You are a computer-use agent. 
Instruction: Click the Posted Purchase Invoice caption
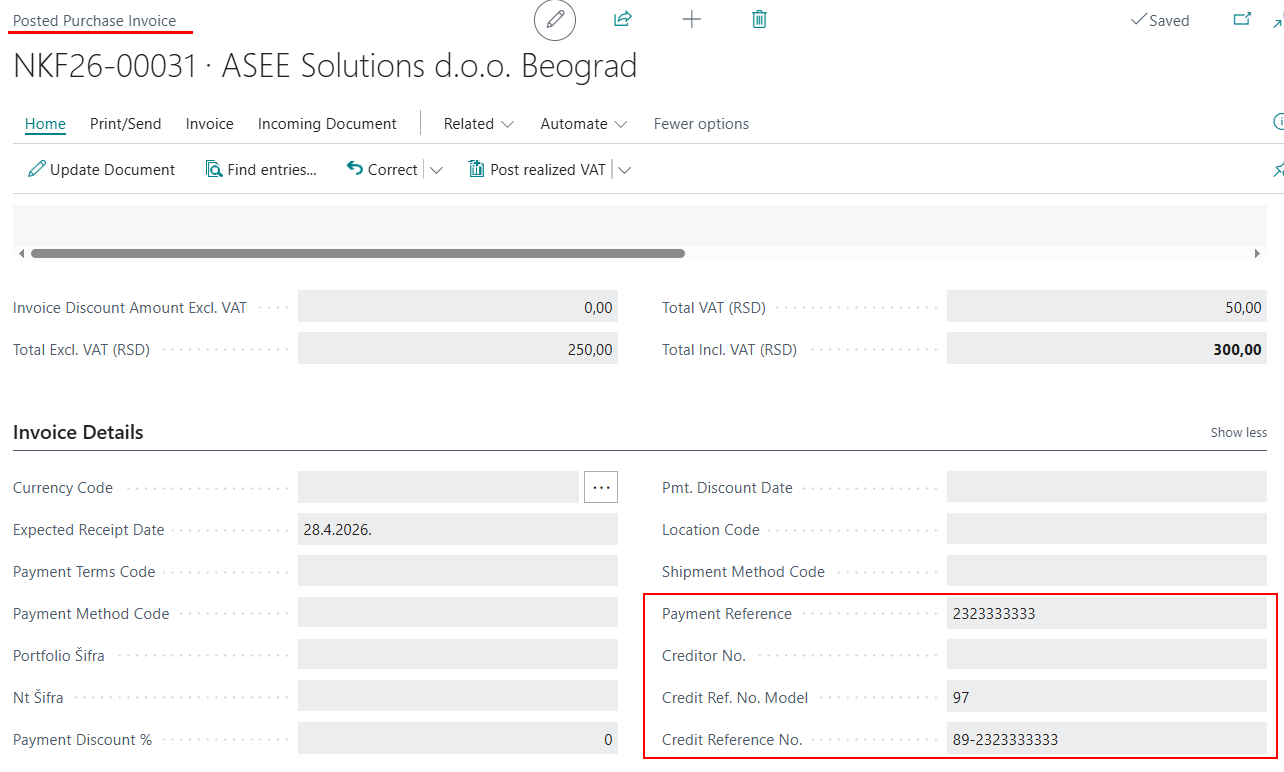(x=94, y=20)
